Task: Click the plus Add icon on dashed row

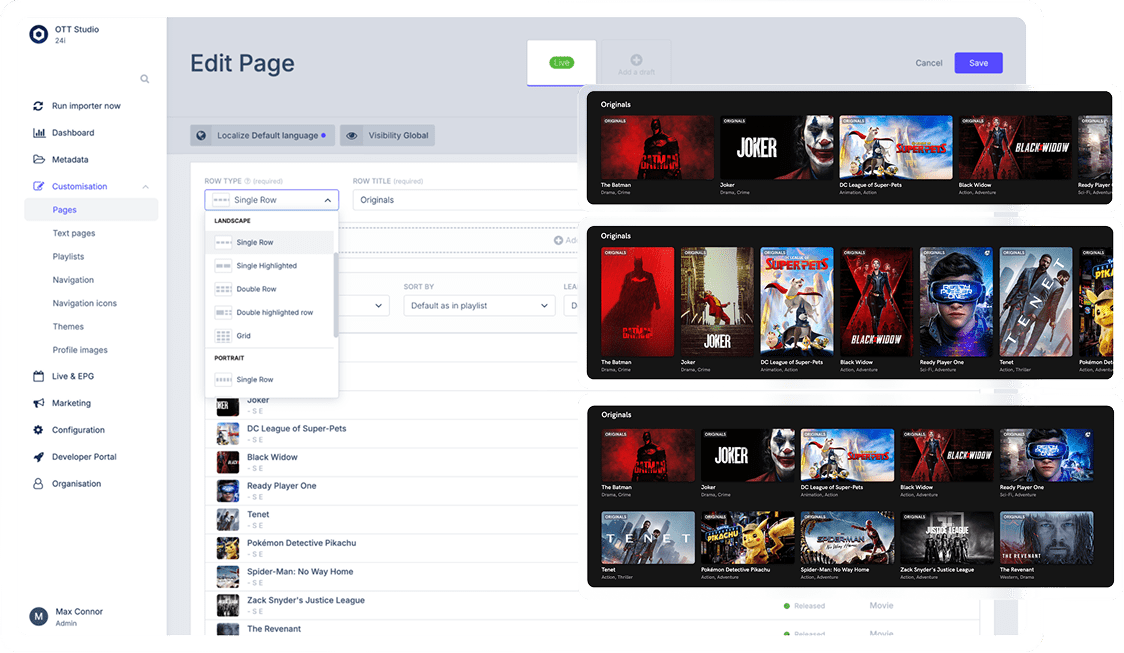Action: pos(558,240)
